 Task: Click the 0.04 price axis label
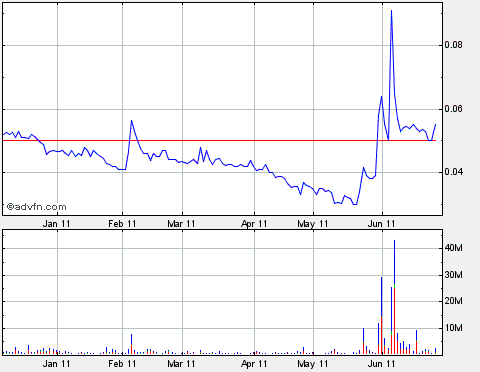(x=454, y=172)
